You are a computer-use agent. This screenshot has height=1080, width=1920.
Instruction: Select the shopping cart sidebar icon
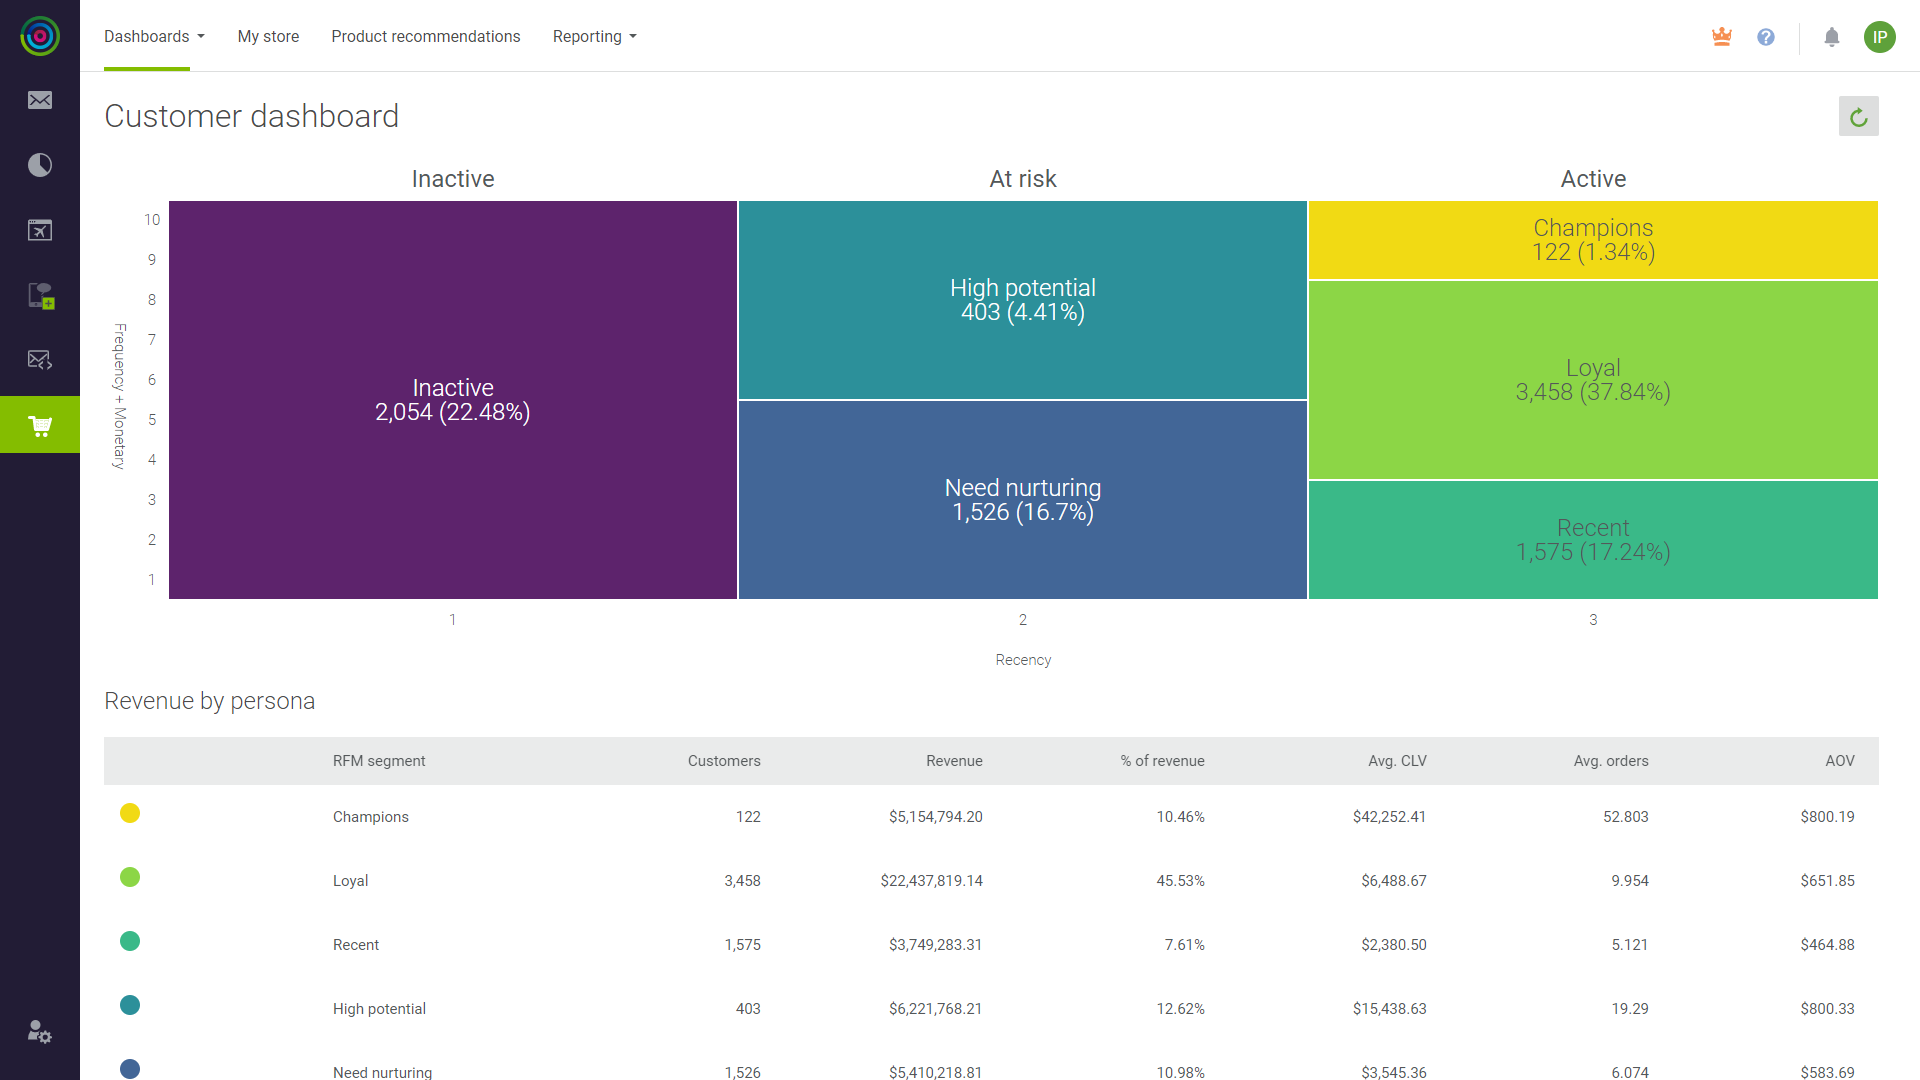[x=40, y=426]
